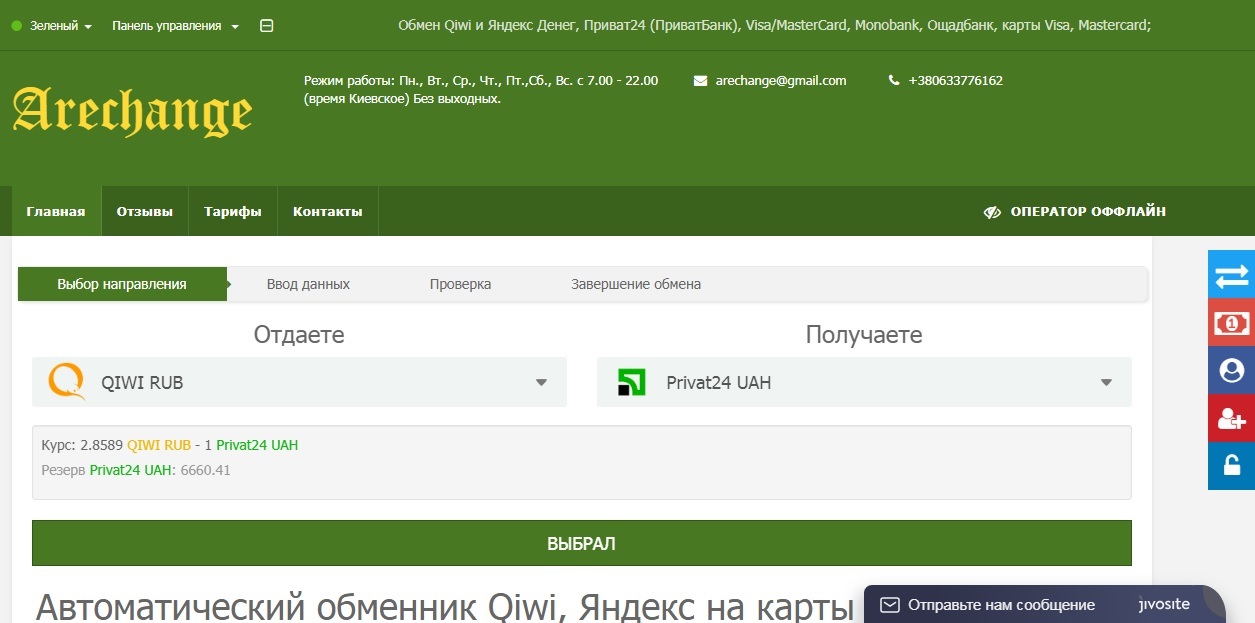Click the envelope icon next to the email address
The image size is (1255, 623).
point(701,81)
